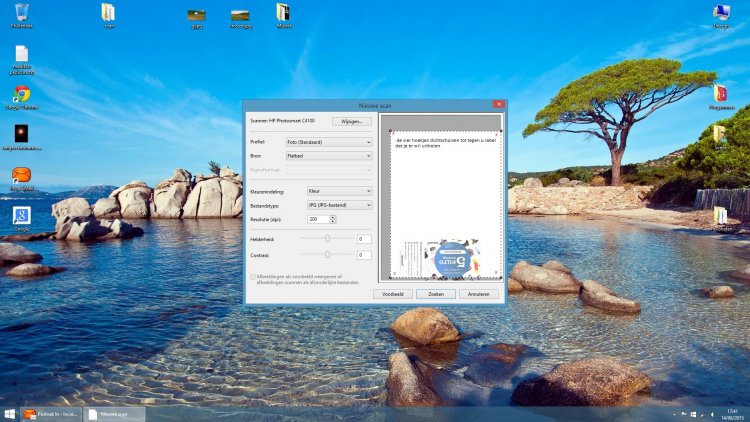Click the Wijzigen scanner button

click(x=352, y=121)
